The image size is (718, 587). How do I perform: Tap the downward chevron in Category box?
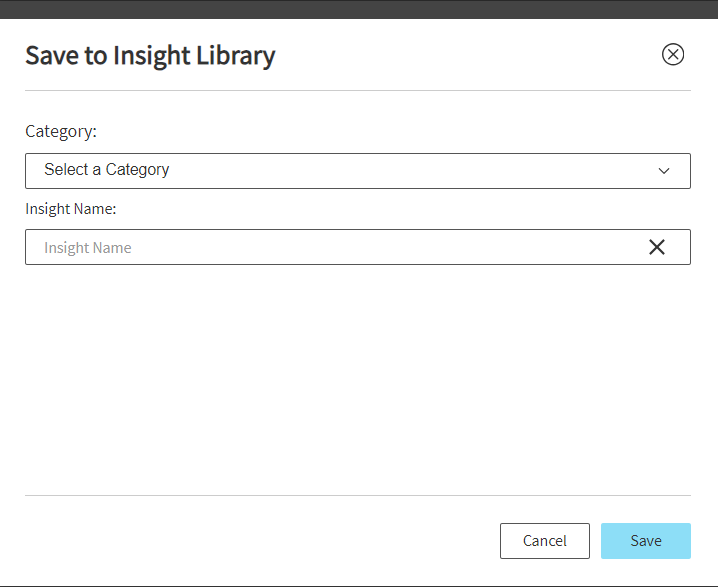[664, 171]
